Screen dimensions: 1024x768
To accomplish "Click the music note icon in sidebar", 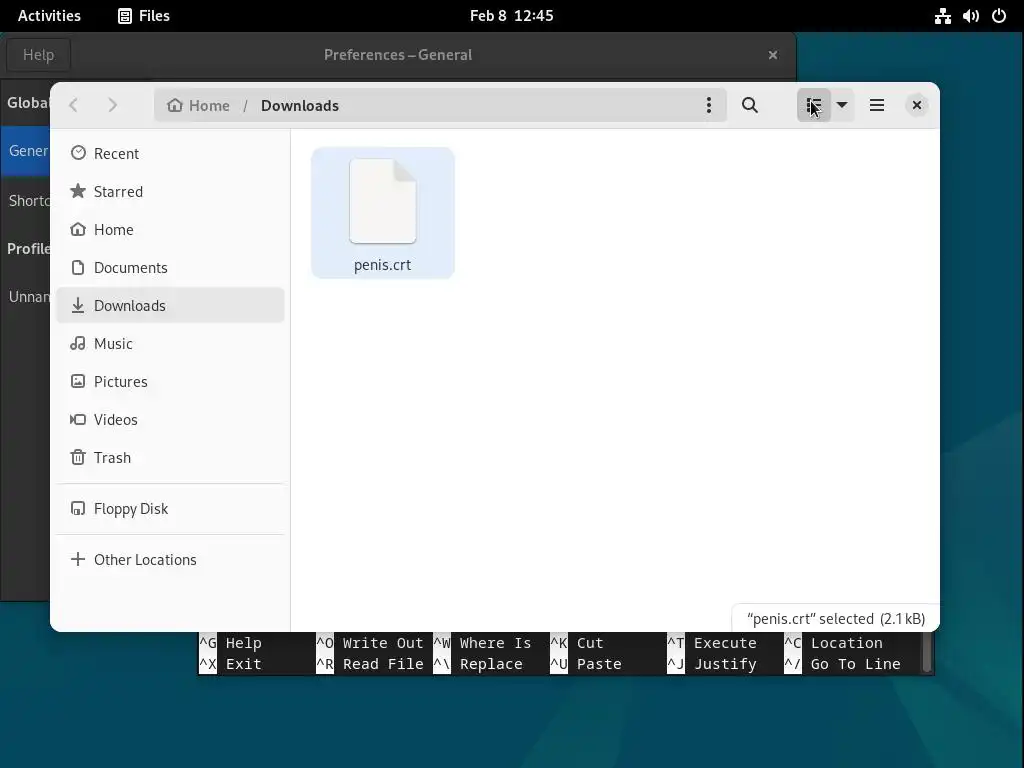I will pos(78,343).
